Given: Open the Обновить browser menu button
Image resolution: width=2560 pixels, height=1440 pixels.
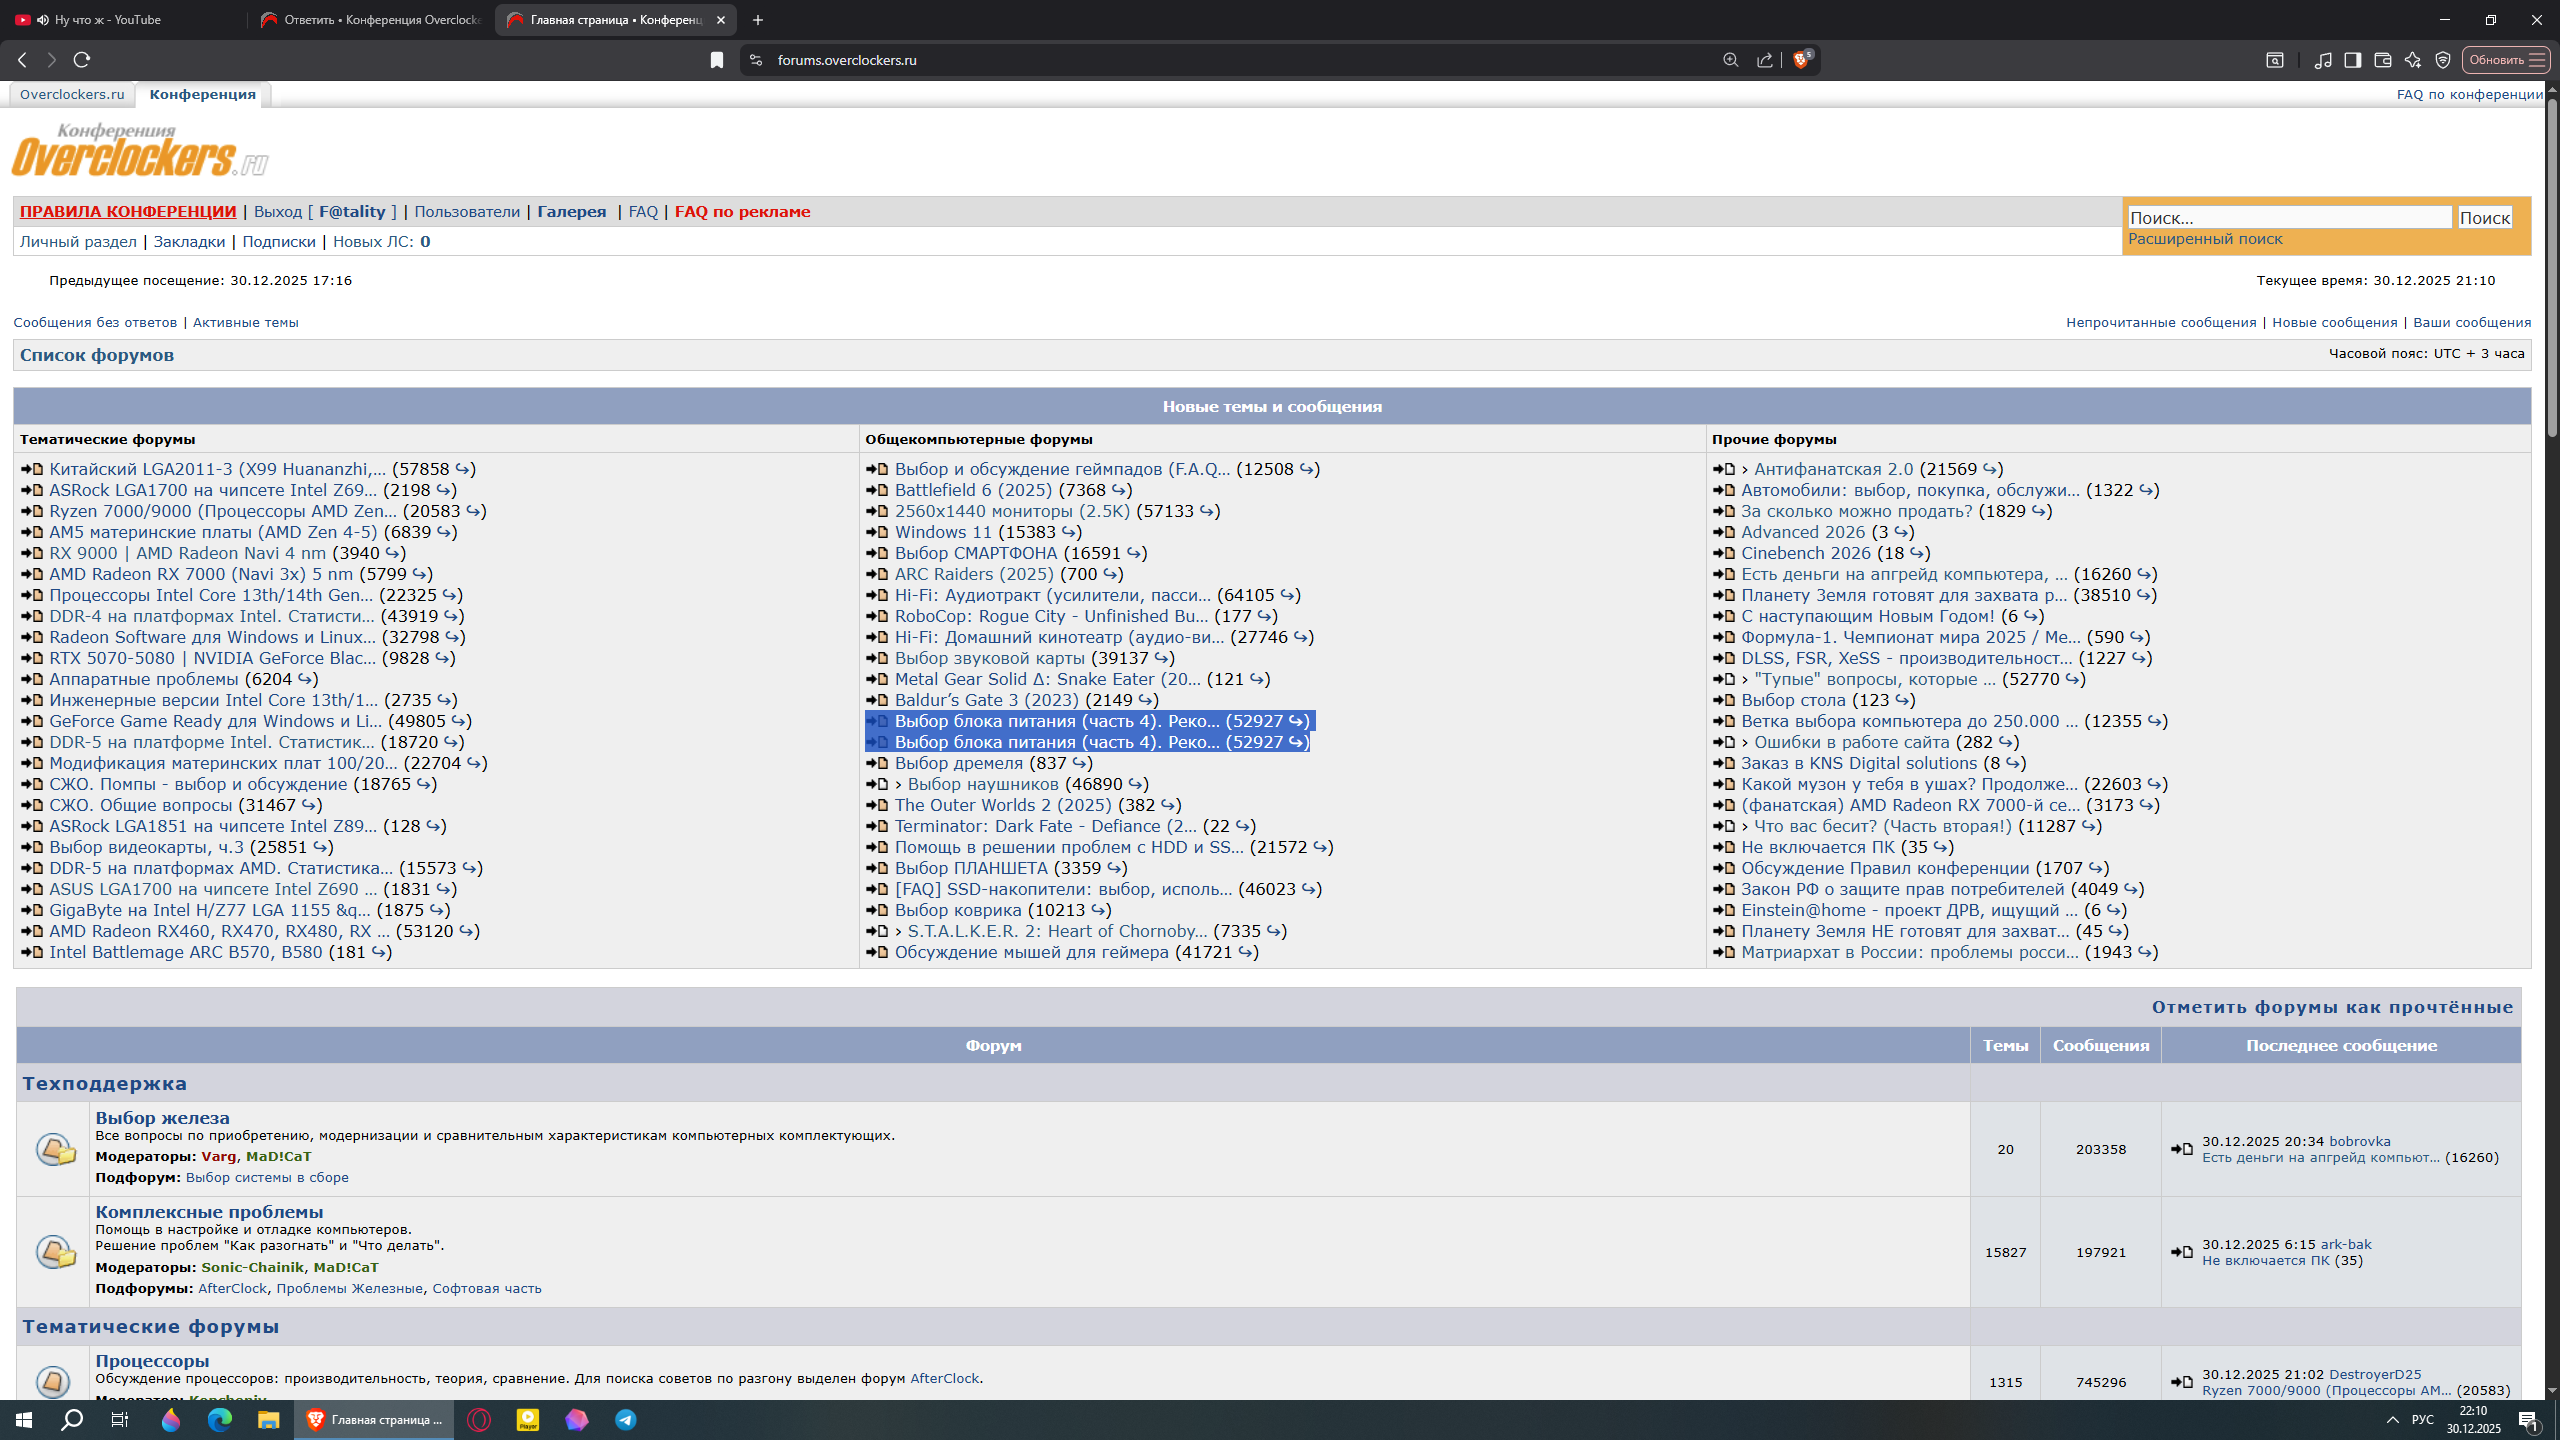Looking at the screenshot, I should [2506, 60].
